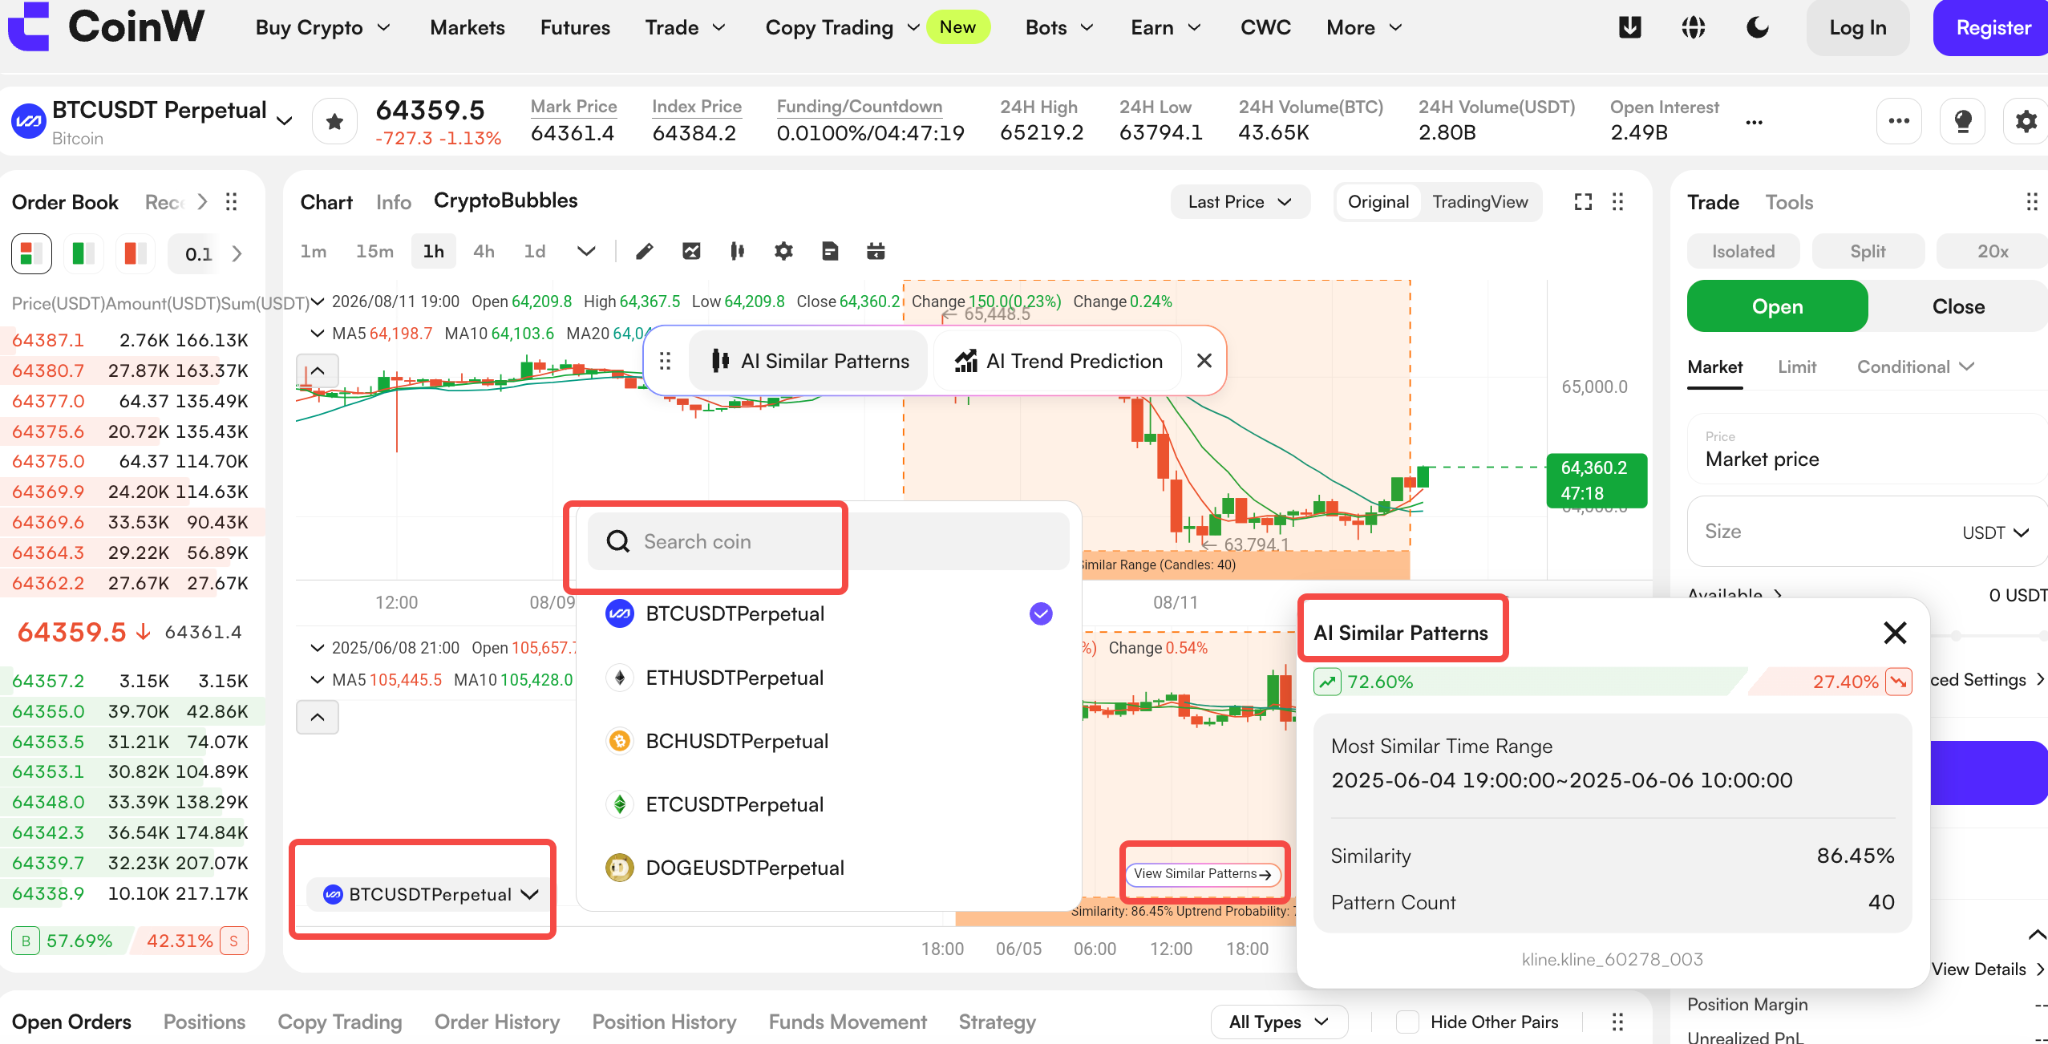This screenshot has width=2048, height=1044.
Task: Switch chart to TradingView mode
Action: click(x=1480, y=202)
